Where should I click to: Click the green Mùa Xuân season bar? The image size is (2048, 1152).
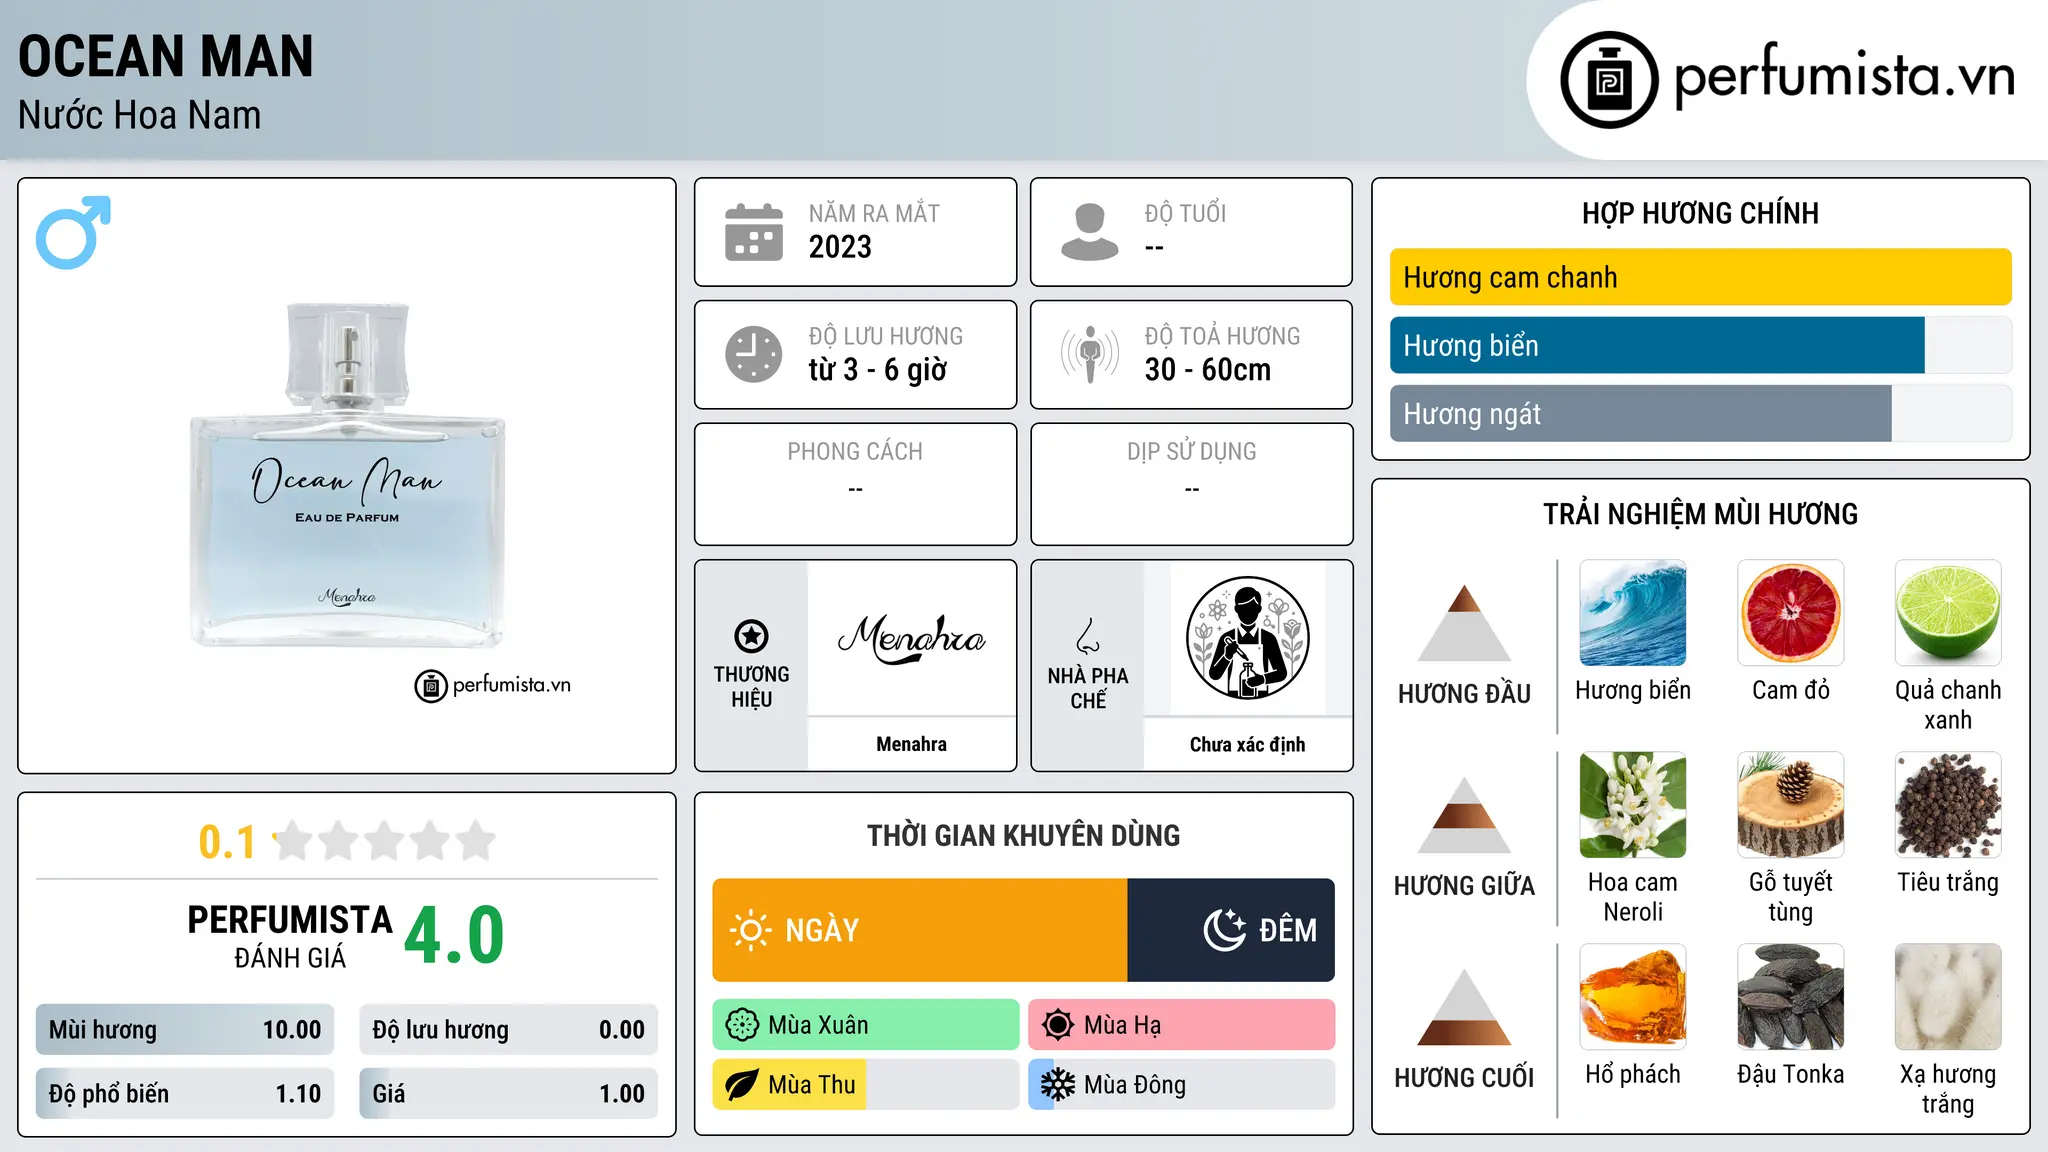click(866, 1025)
